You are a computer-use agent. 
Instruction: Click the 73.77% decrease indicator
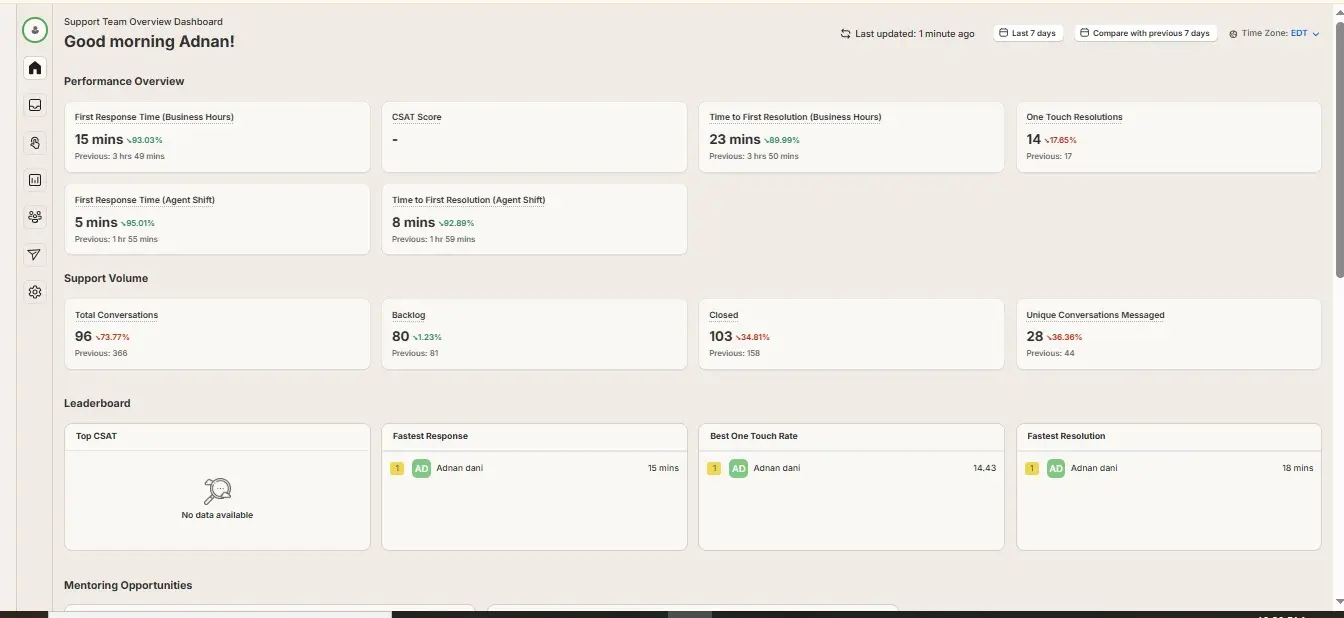[x=112, y=338]
